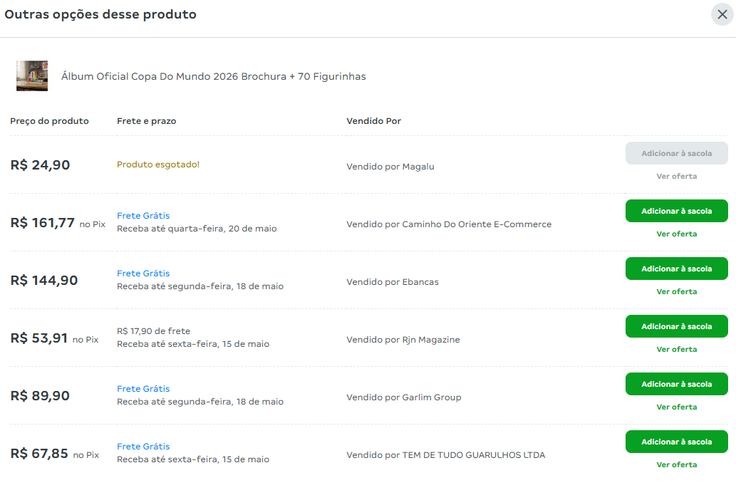The width and height of the screenshot is (736, 500).
Task: Open Ver oferta for Rjn Magazine
Action: pos(676,350)
